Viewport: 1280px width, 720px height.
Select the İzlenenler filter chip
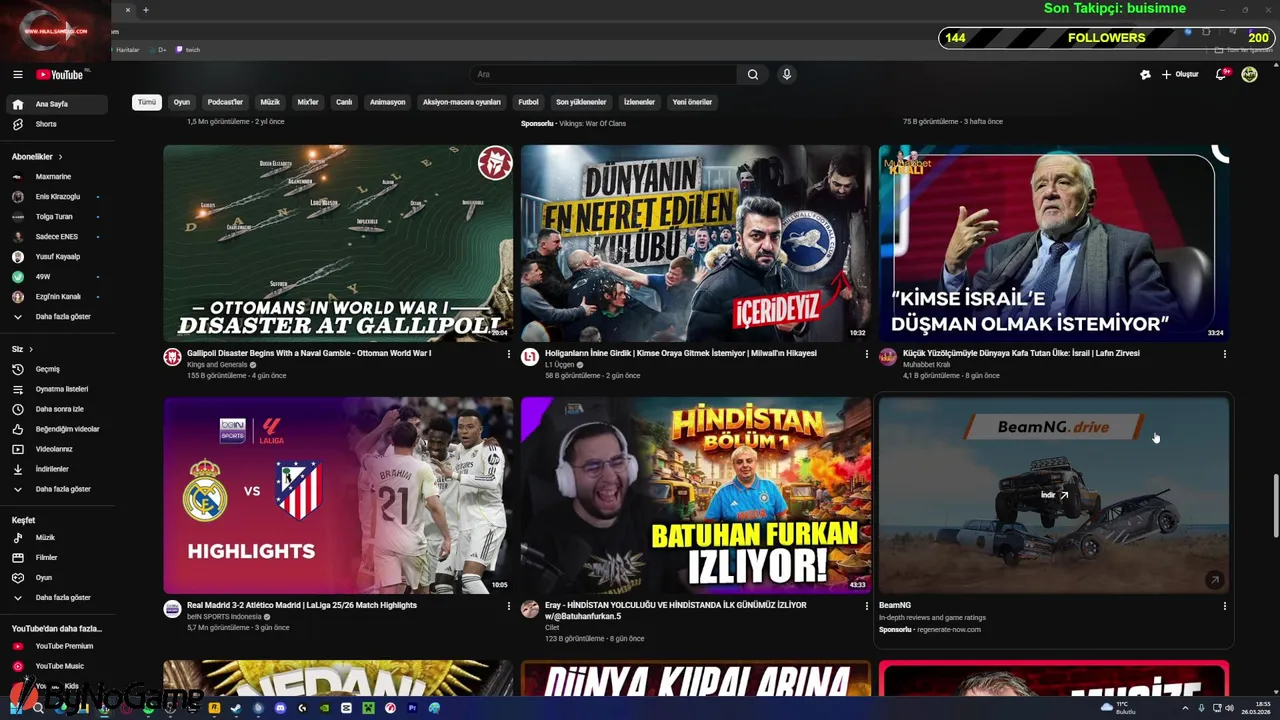[639, 102]
